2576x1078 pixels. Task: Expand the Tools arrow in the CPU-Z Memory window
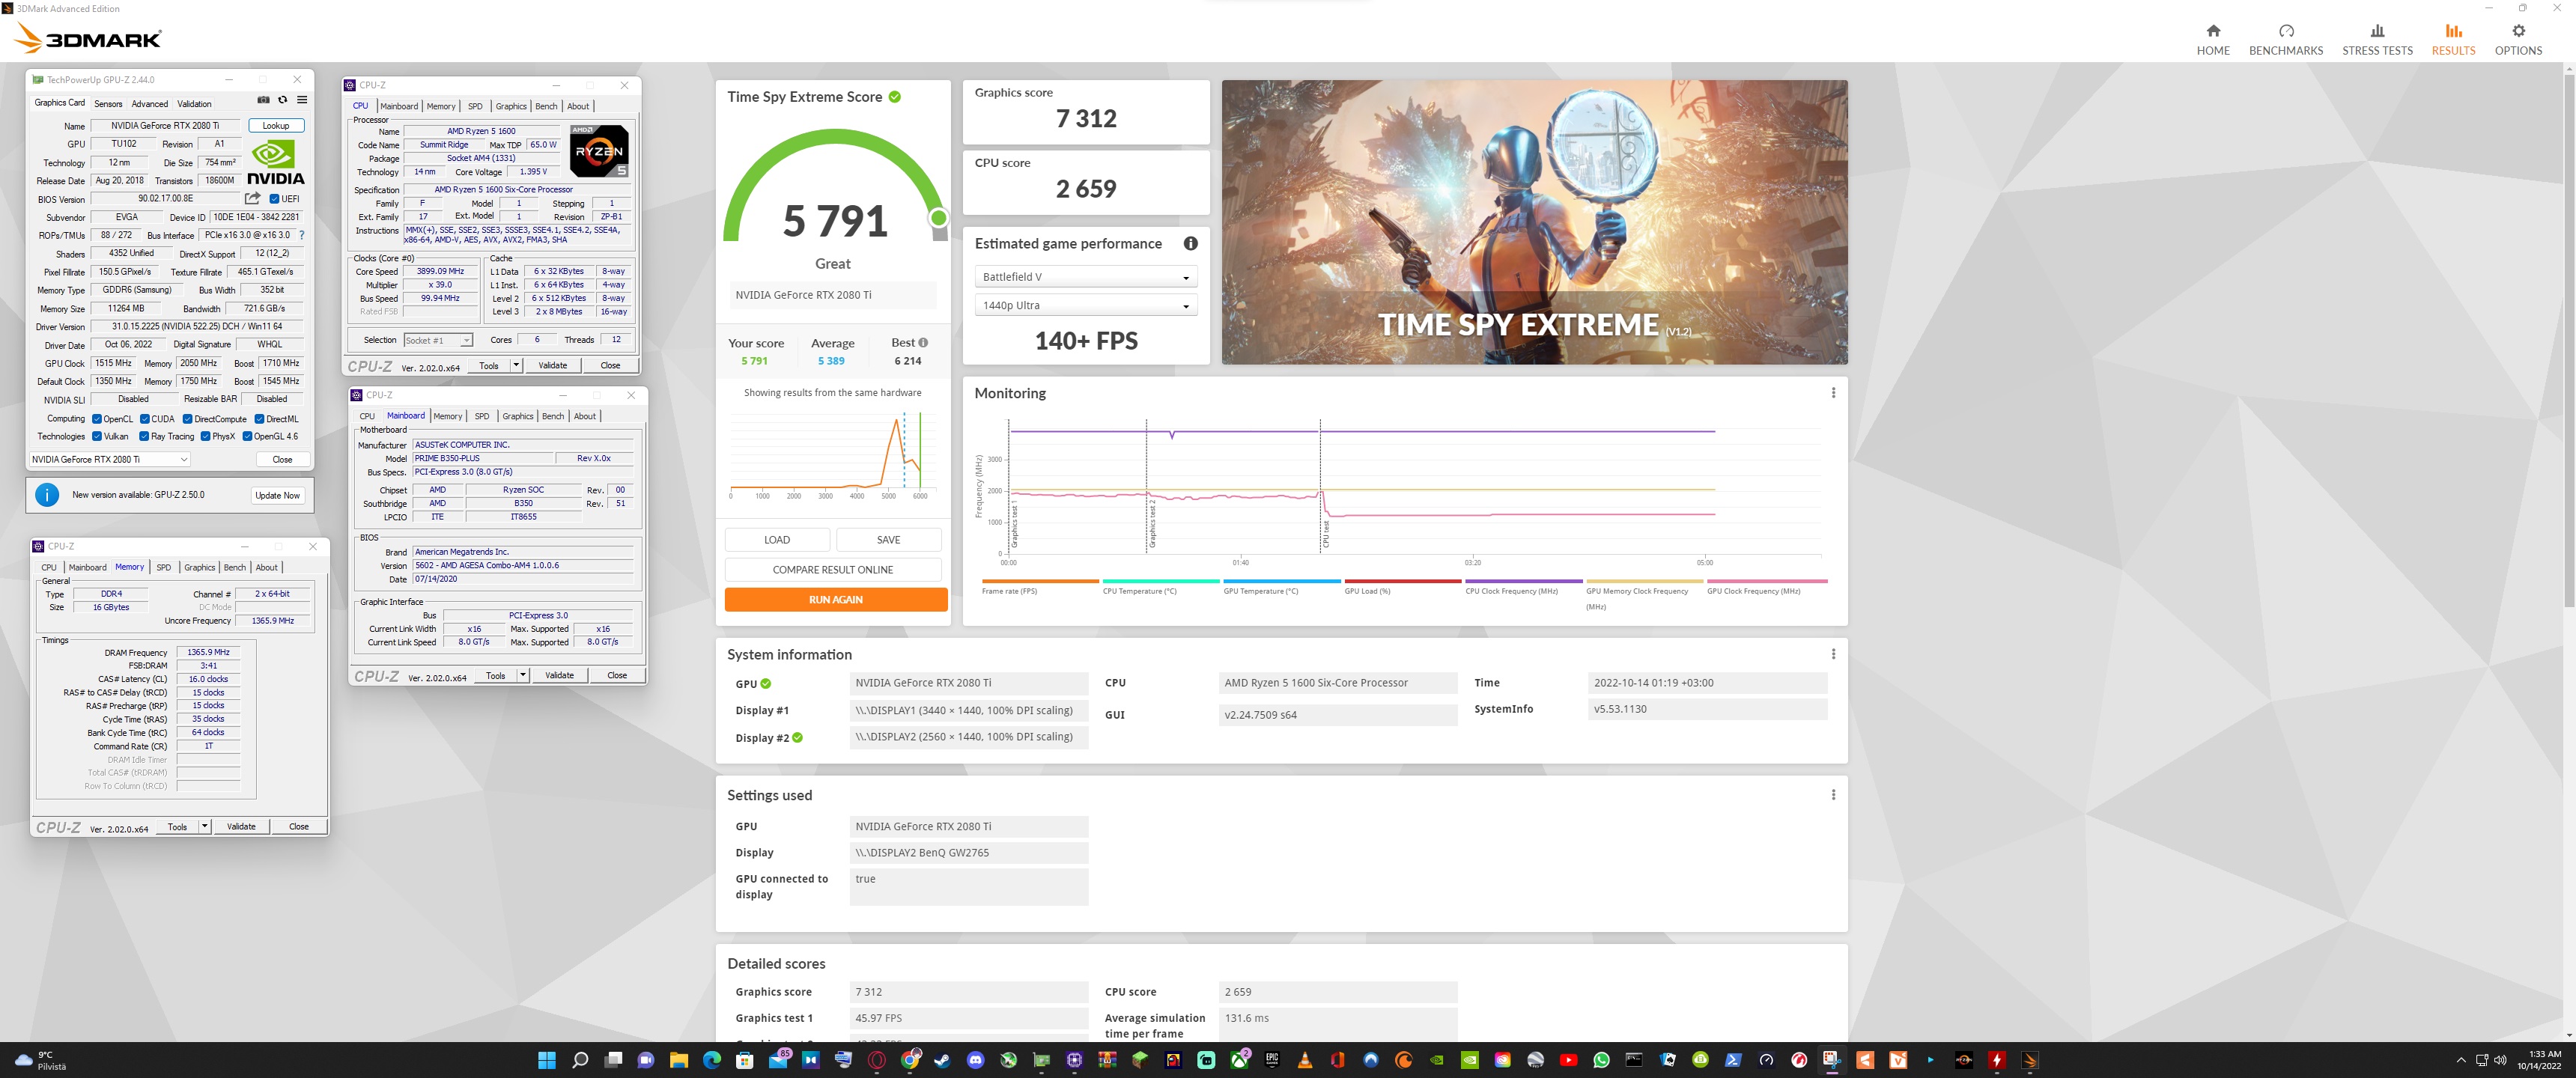(x=205, y=826)
